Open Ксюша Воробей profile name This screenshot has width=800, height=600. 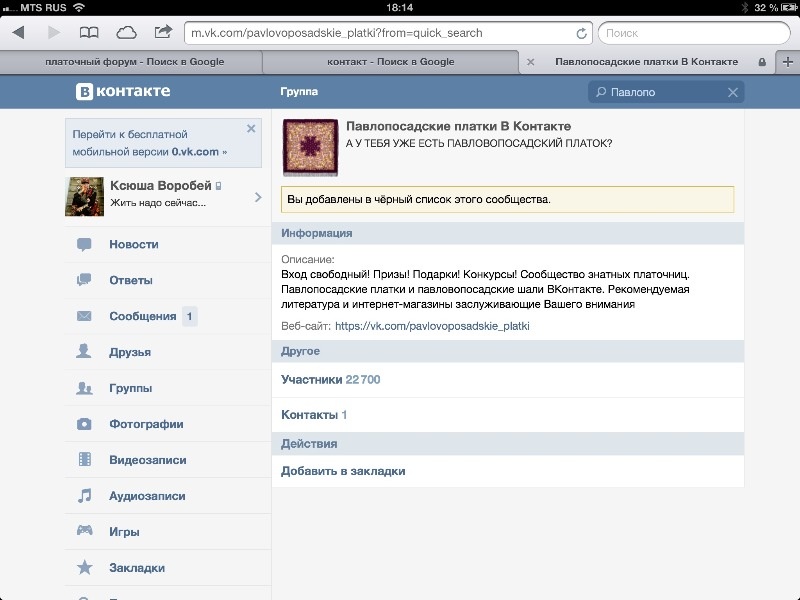tap(161, 186)
